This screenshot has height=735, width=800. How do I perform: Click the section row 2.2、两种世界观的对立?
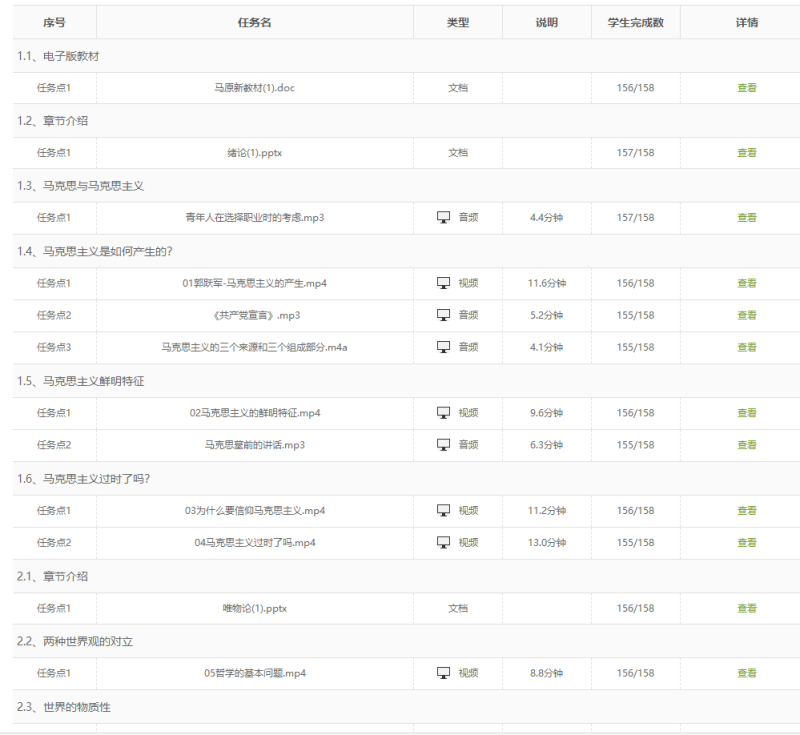tap(75, 641)
